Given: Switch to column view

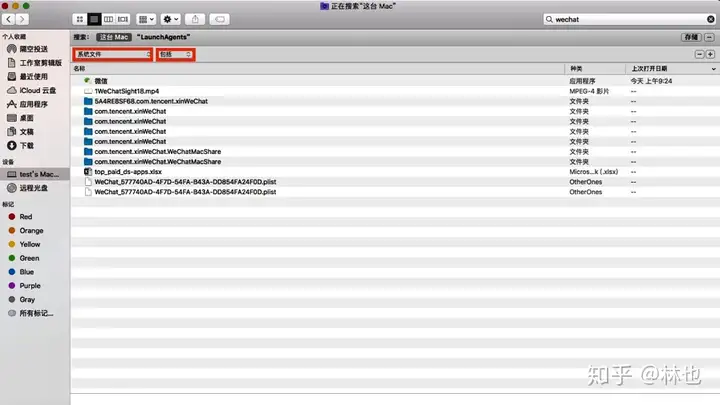Looking at the screenshot, I should click(x=108, y=19).
